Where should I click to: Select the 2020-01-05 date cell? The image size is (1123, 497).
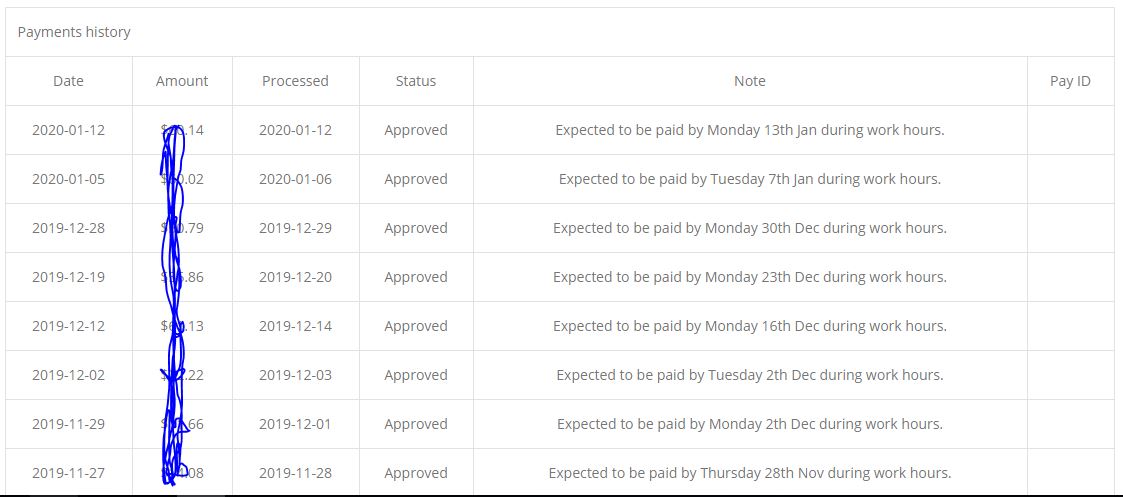pos(69,179)
